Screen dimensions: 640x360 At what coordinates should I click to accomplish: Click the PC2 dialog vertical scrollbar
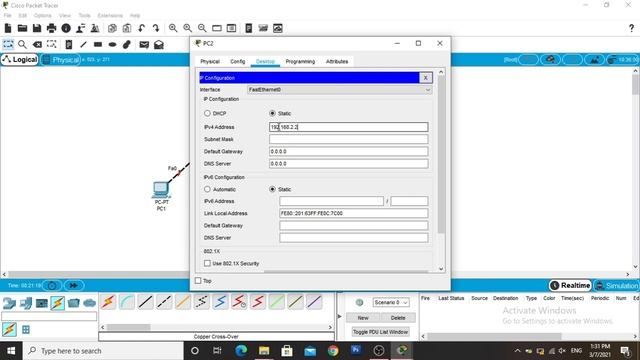tap(441, 155)
